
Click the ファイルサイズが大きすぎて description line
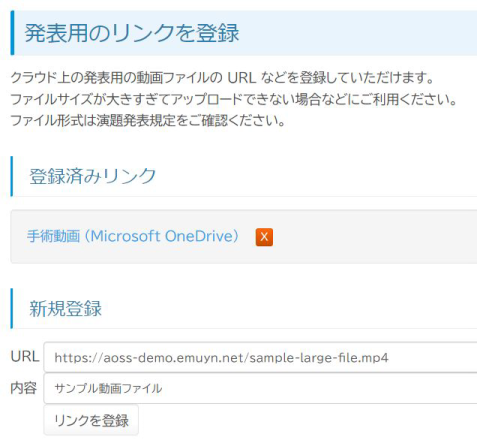[x=234, y=99]
